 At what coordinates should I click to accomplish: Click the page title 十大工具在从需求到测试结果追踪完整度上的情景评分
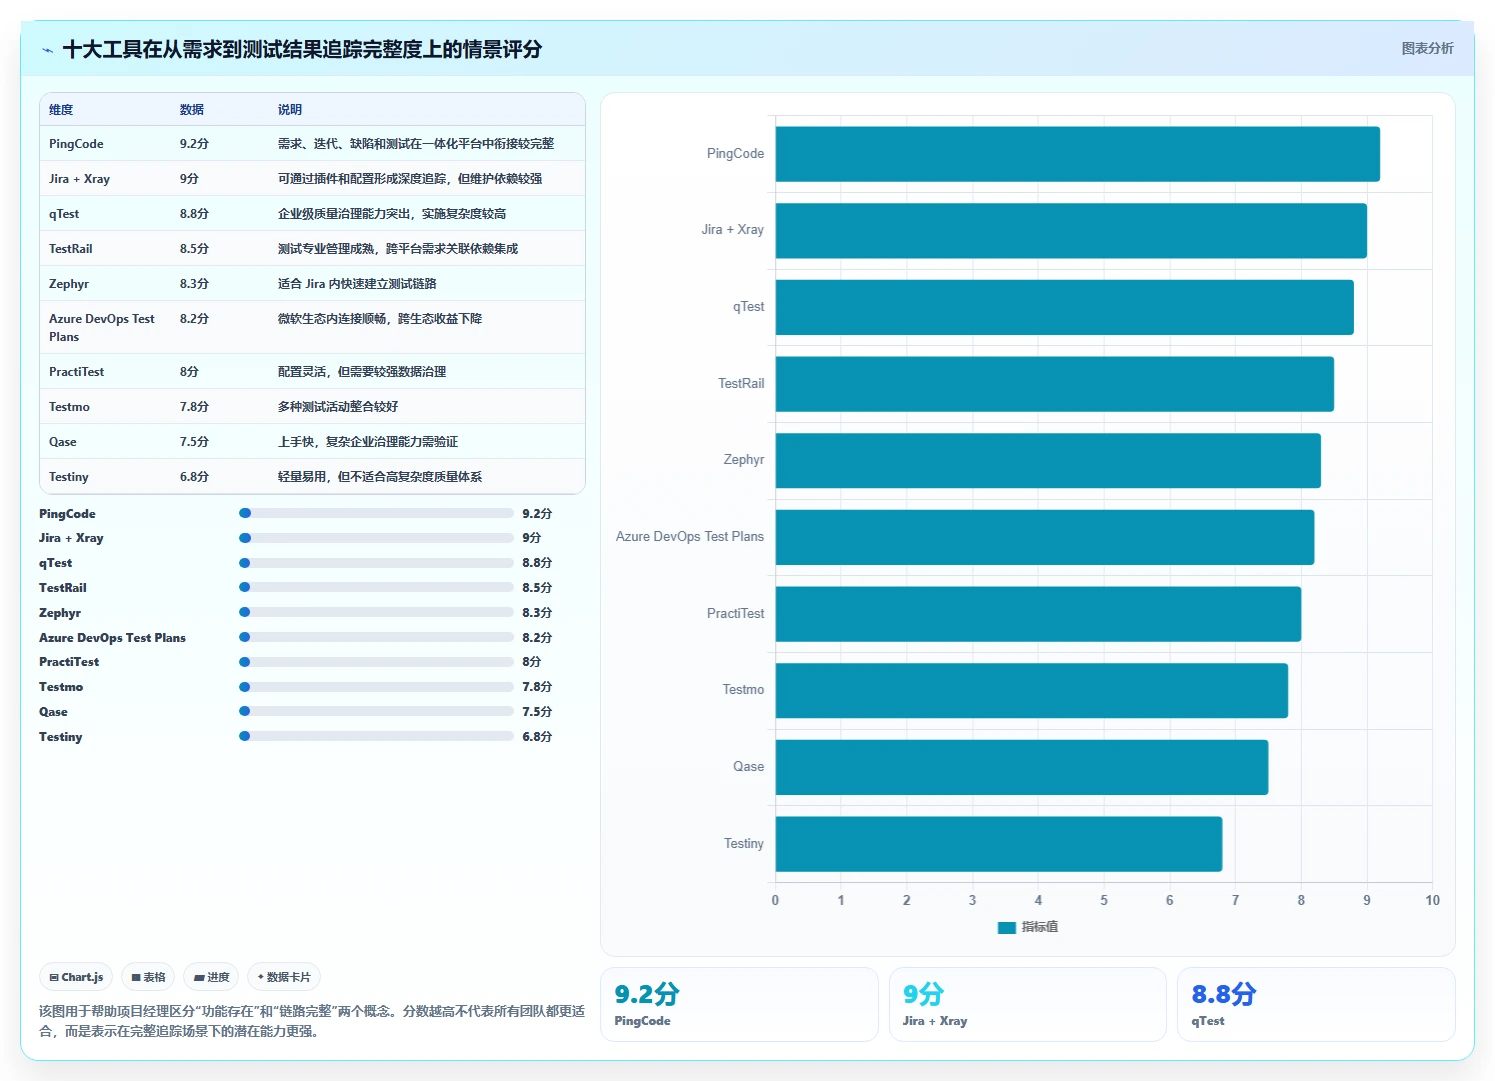[x=302, y=49]
